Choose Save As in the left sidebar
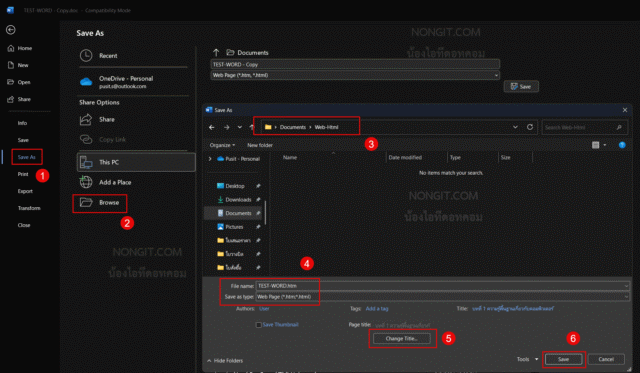 click(27, 157)
